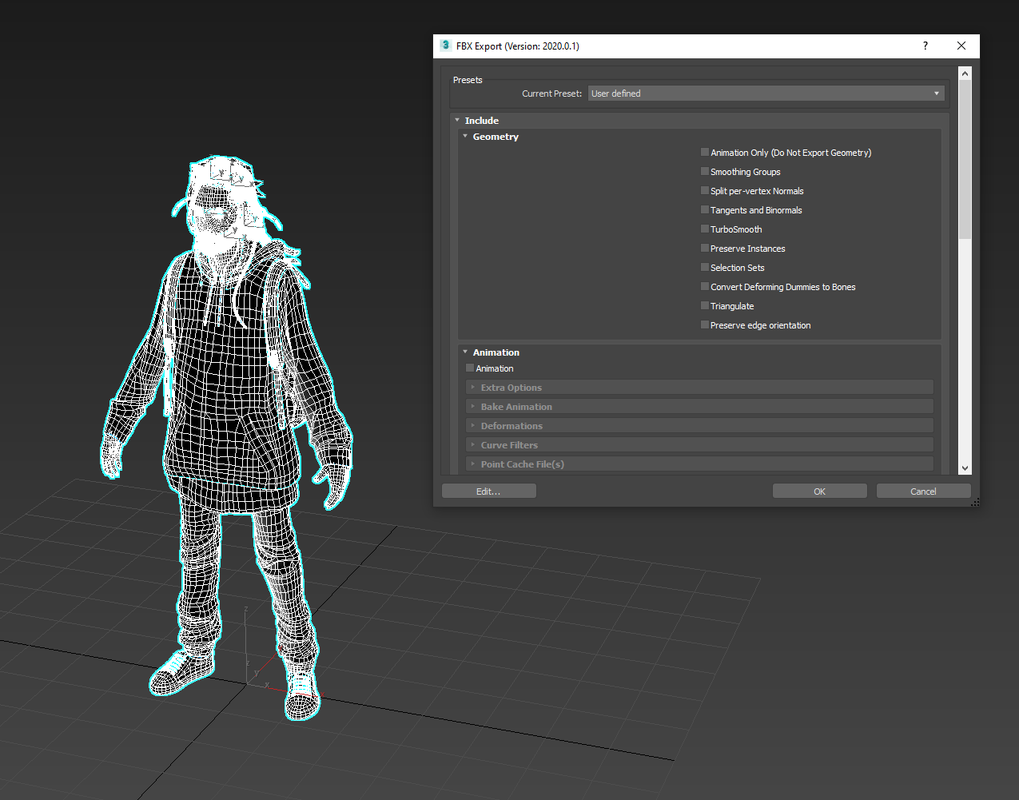Check the Selection Sets box
Viewport: 1019px width, 800px height.
click(x=704, y=267)
